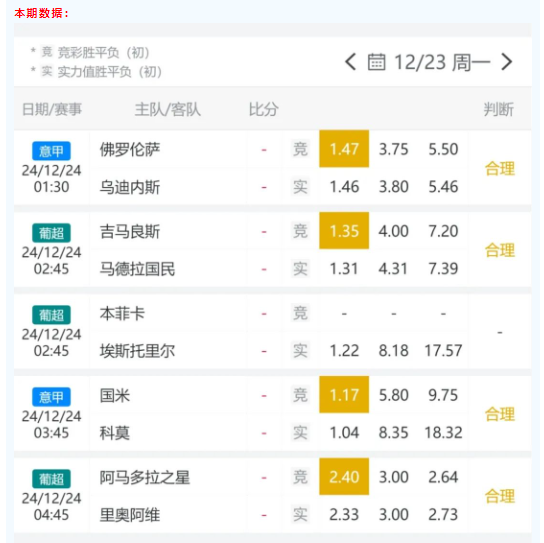Click the 判断 column header

click(x=499, y=110)
